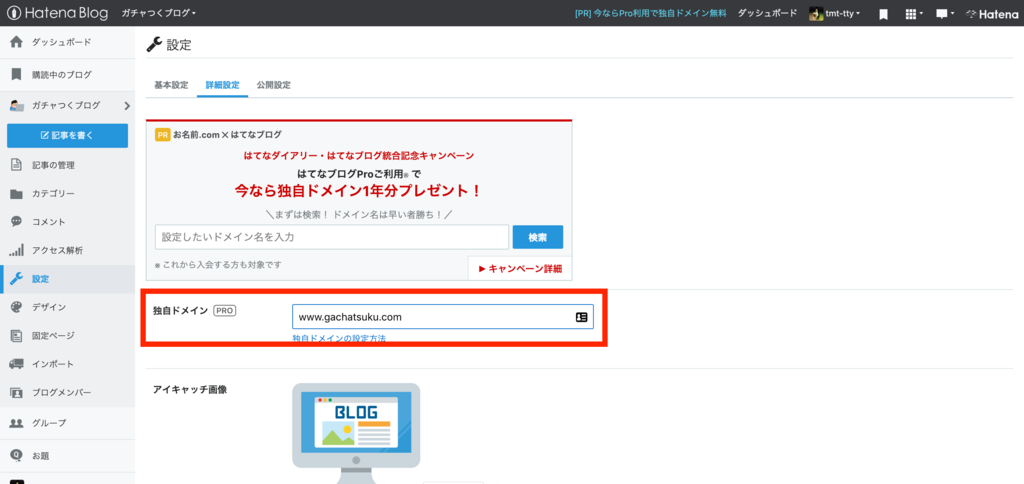Click the wrench icon for 設定 in sidebar
This screenshot has width=1024, height=484.
(17, 279)
